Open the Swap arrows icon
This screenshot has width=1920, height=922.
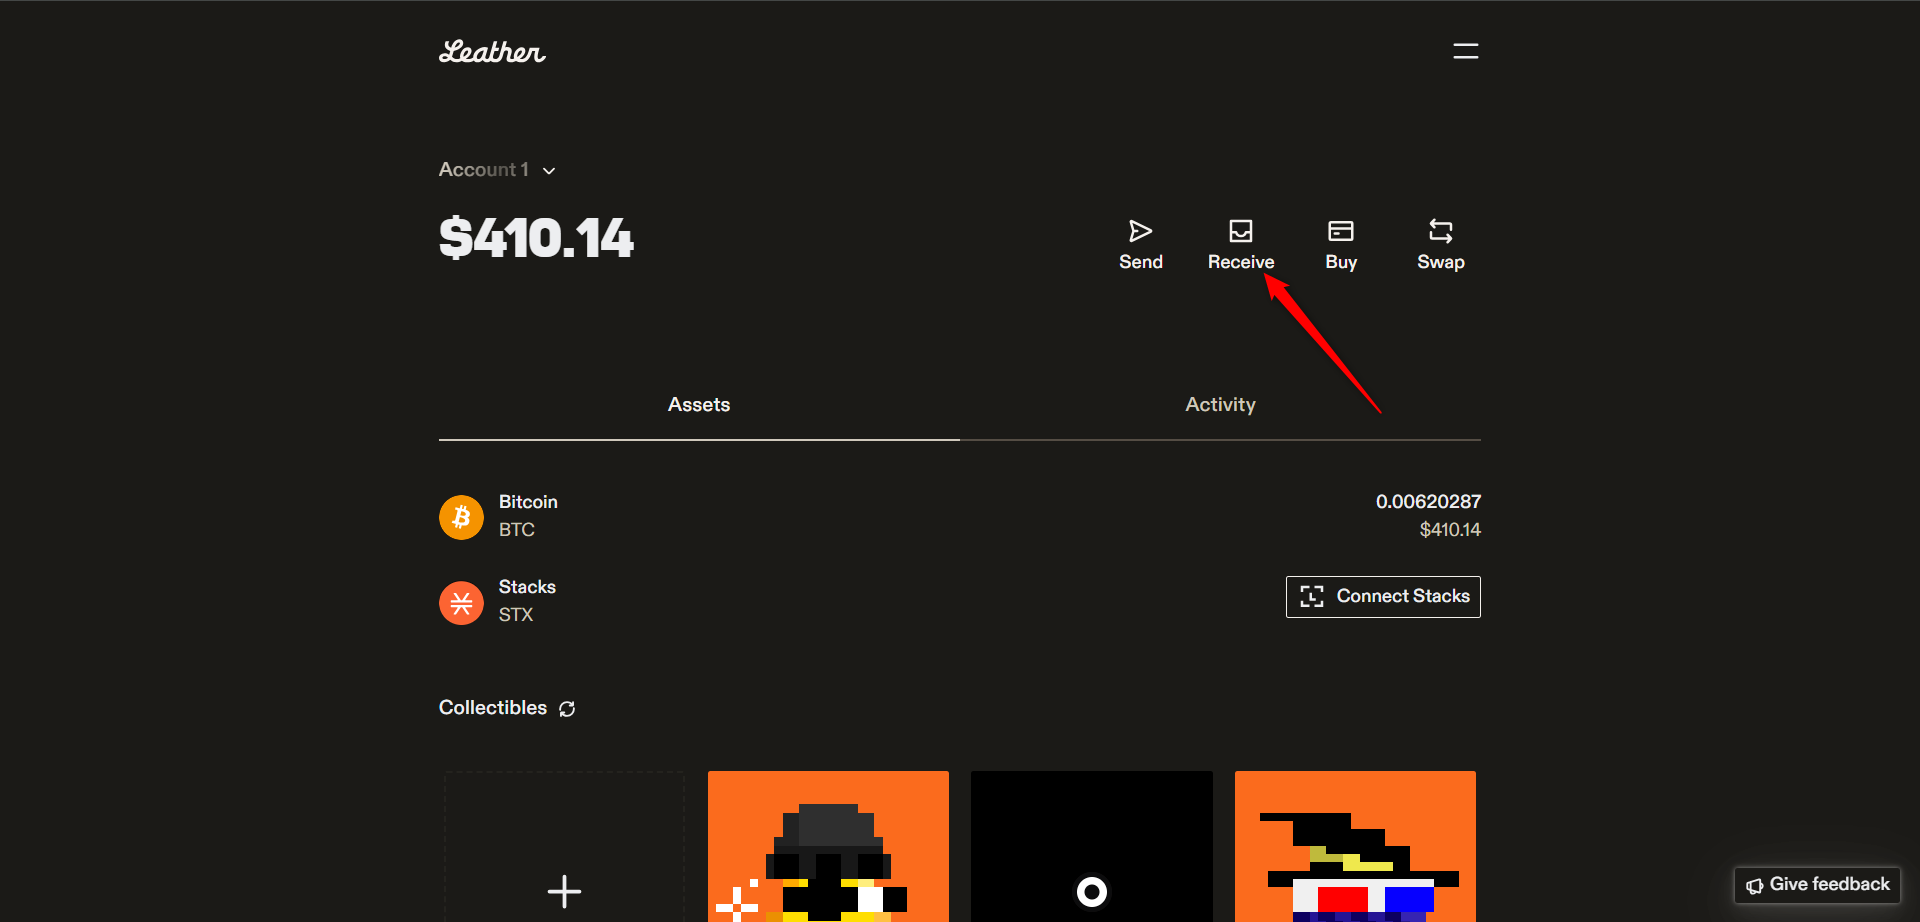point(1440,231)
